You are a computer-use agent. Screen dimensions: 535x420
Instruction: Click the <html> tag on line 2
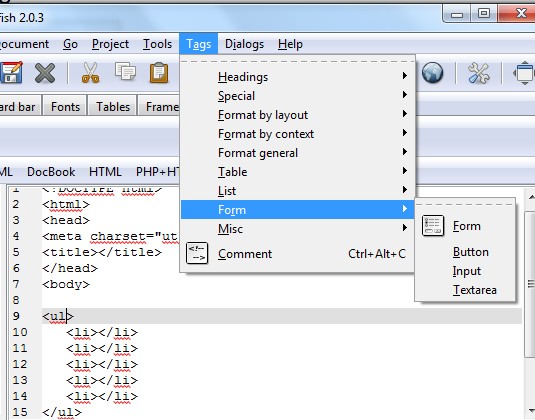pyautogui.click(x=66, y=204)
